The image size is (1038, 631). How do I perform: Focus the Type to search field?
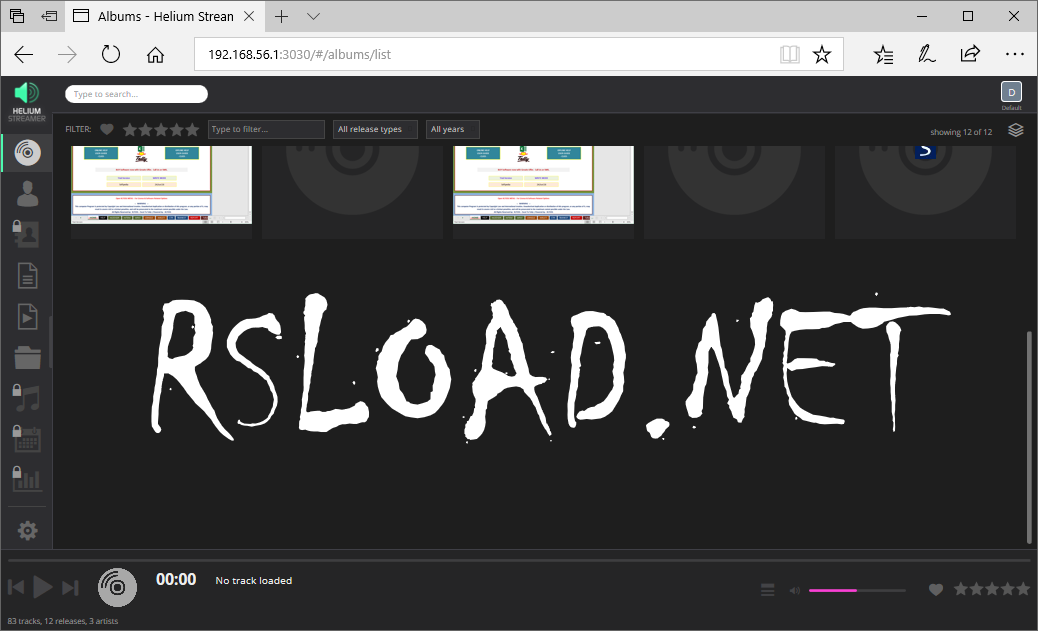136,94
